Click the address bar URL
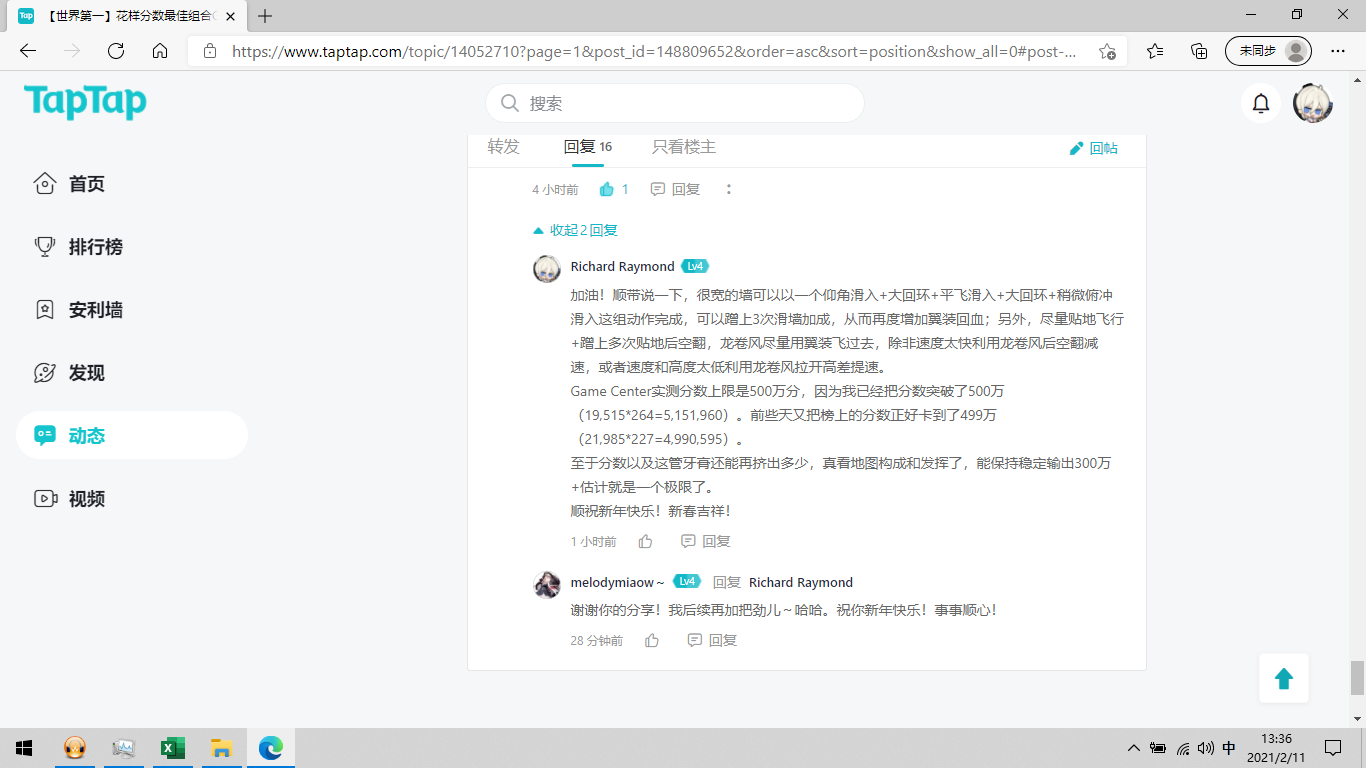Screen dimensions: 1366x768 click(654, 51)
